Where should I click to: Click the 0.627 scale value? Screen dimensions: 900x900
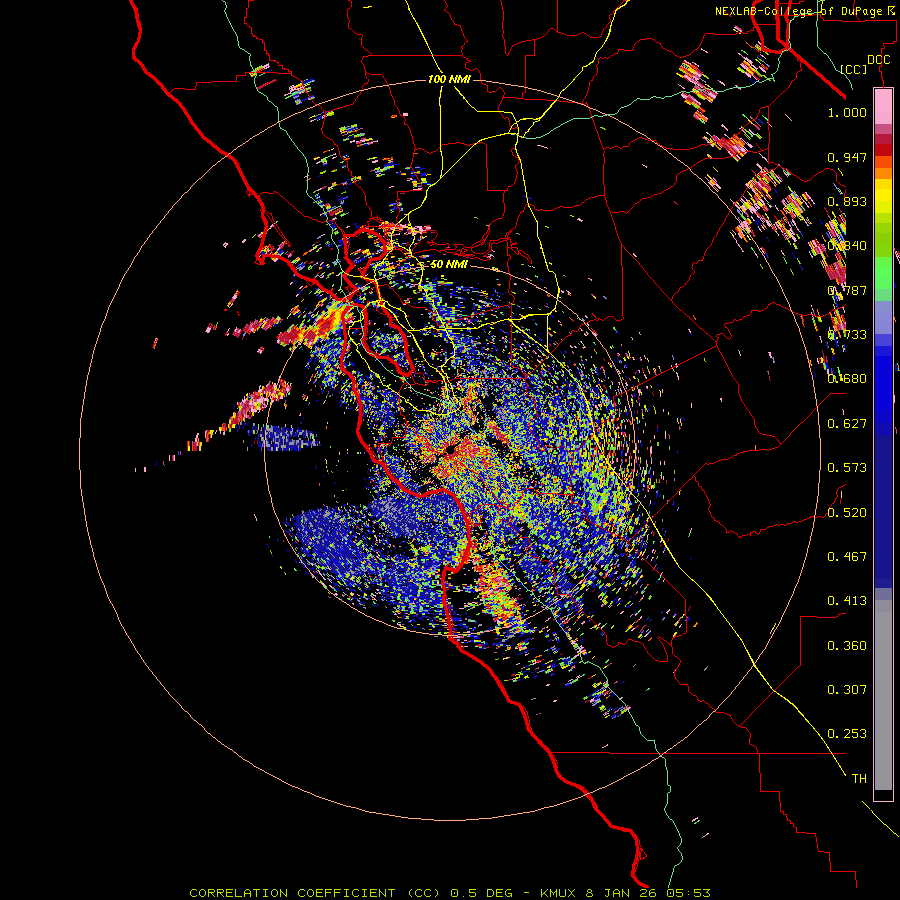(x=847, y=424)
